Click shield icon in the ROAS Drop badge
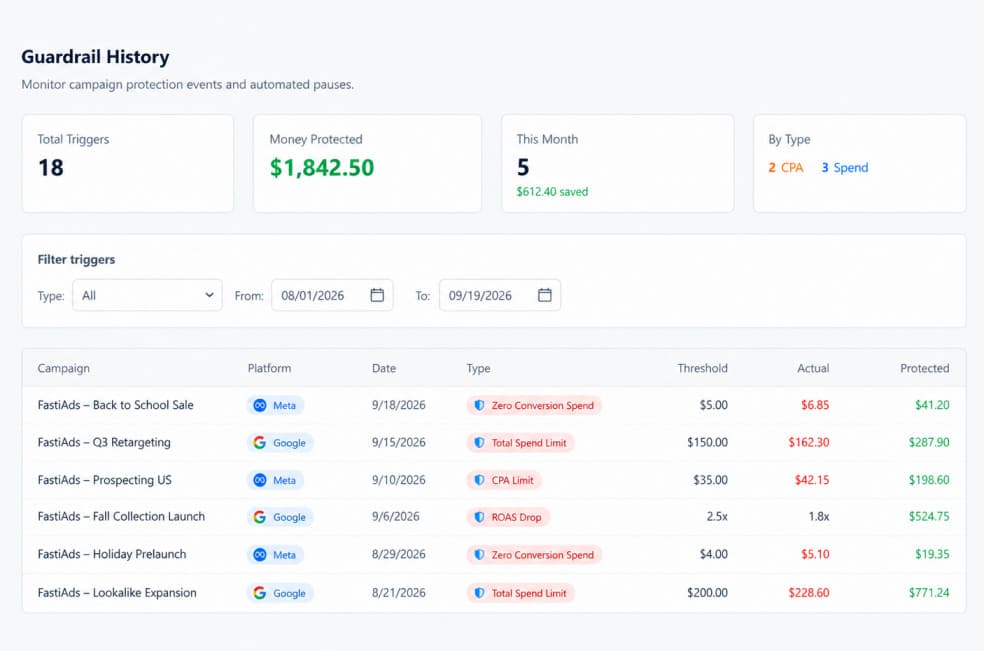 (x=479, y=517)
